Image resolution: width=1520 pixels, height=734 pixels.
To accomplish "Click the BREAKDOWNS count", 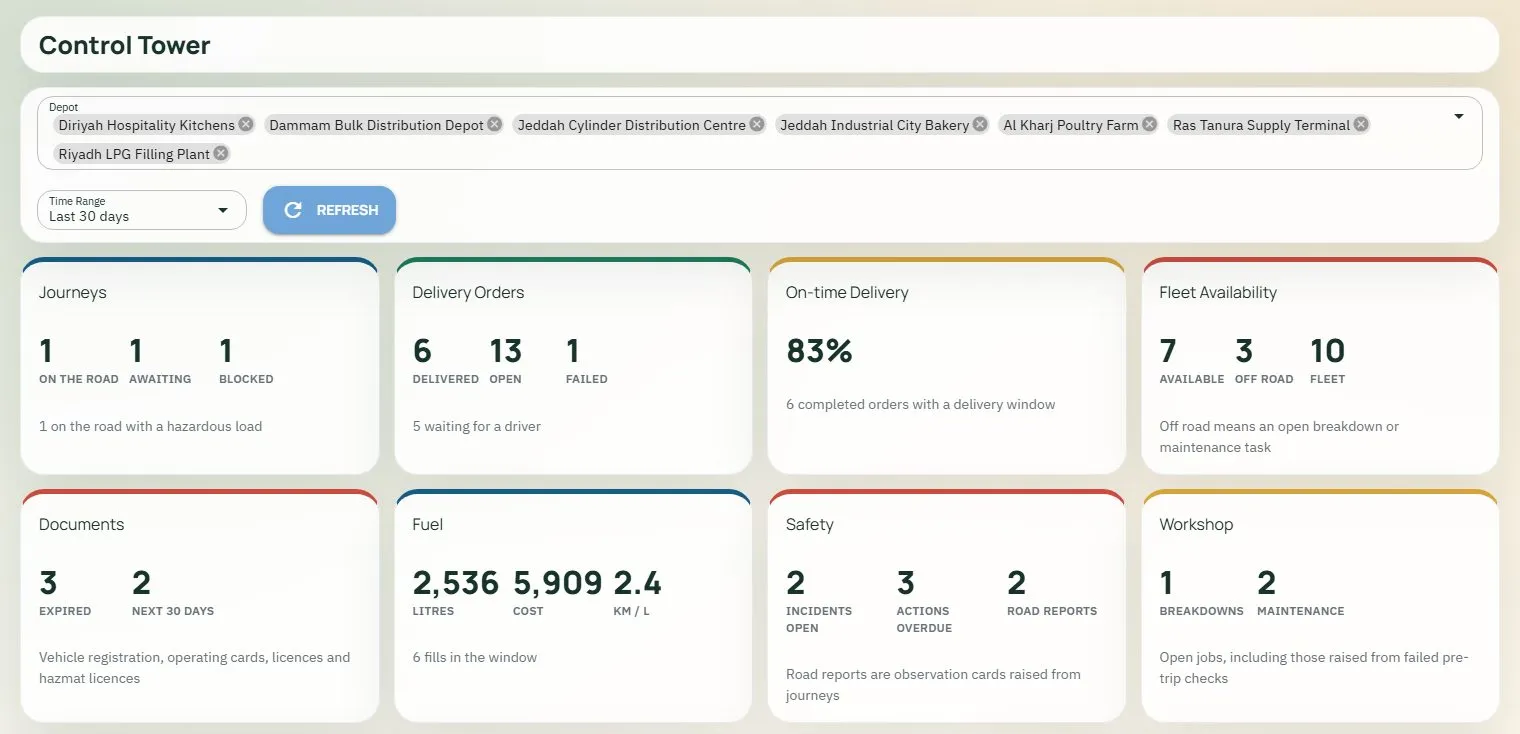I will (x=1166, y=583).
